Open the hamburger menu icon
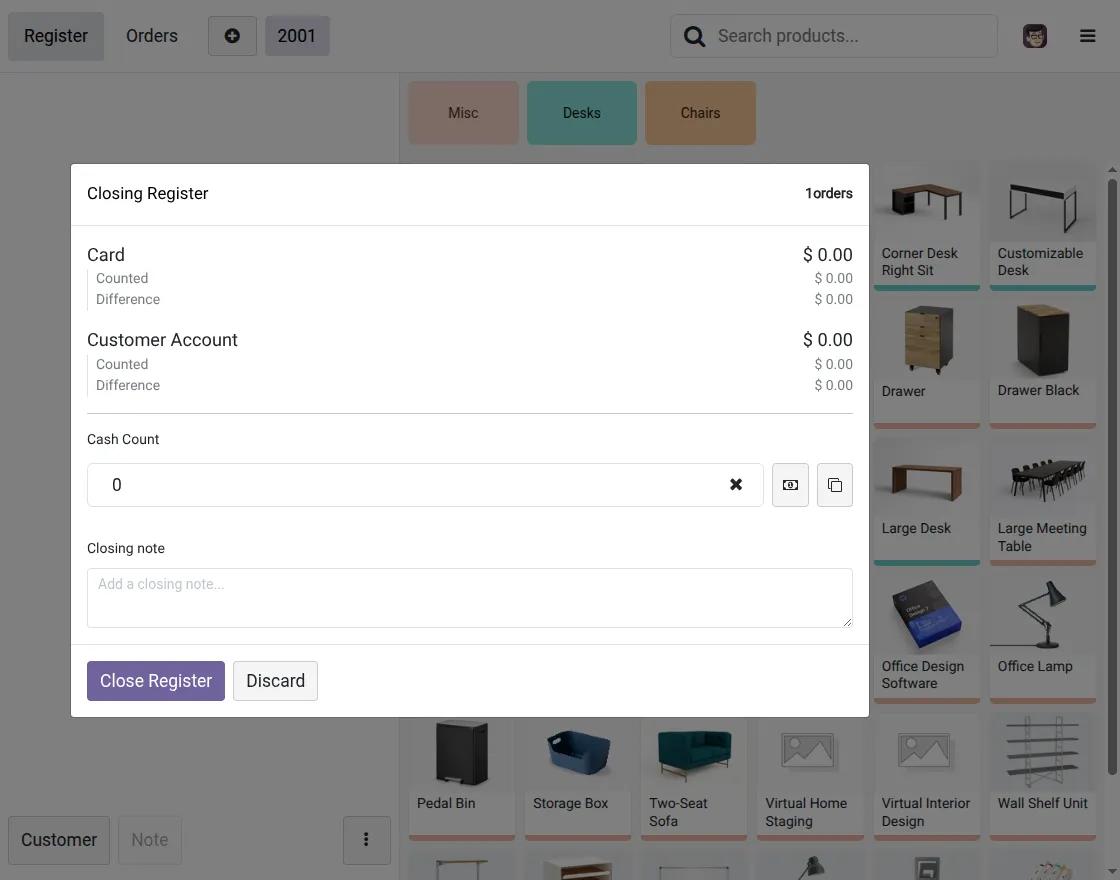Screen dimensions: 1120x880 1087,36
